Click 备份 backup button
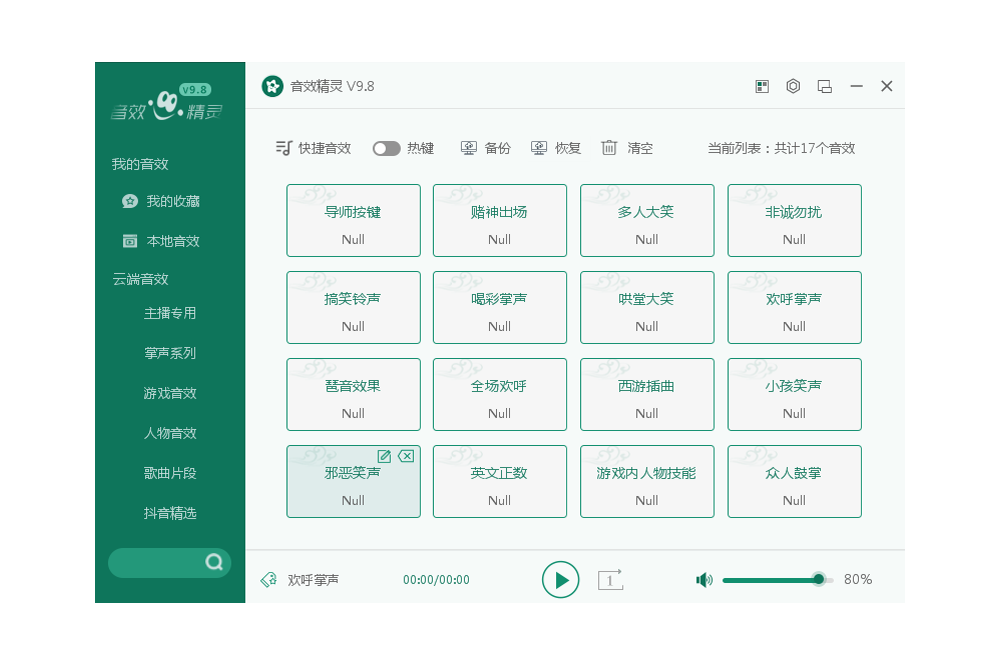Image resolution: width=1000 pixels, height=666 pixels. pos(486,149)
